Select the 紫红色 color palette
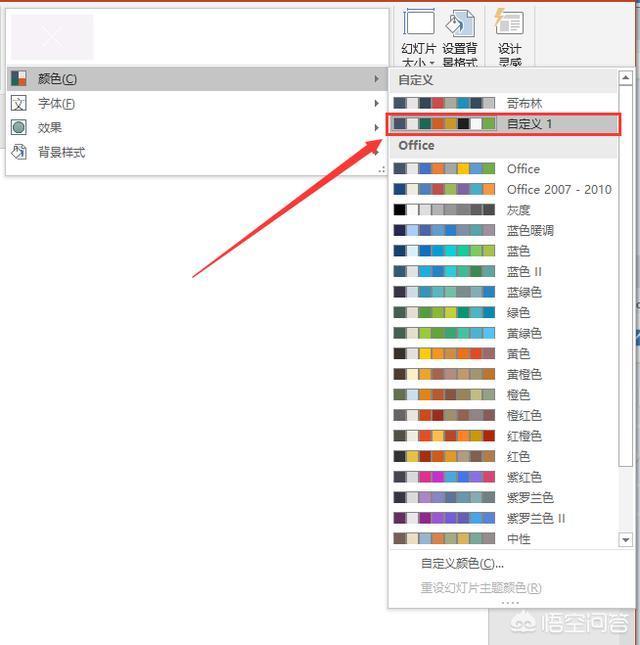The height and width of the screenshot is (645, 640). click(x=503, y=477)
